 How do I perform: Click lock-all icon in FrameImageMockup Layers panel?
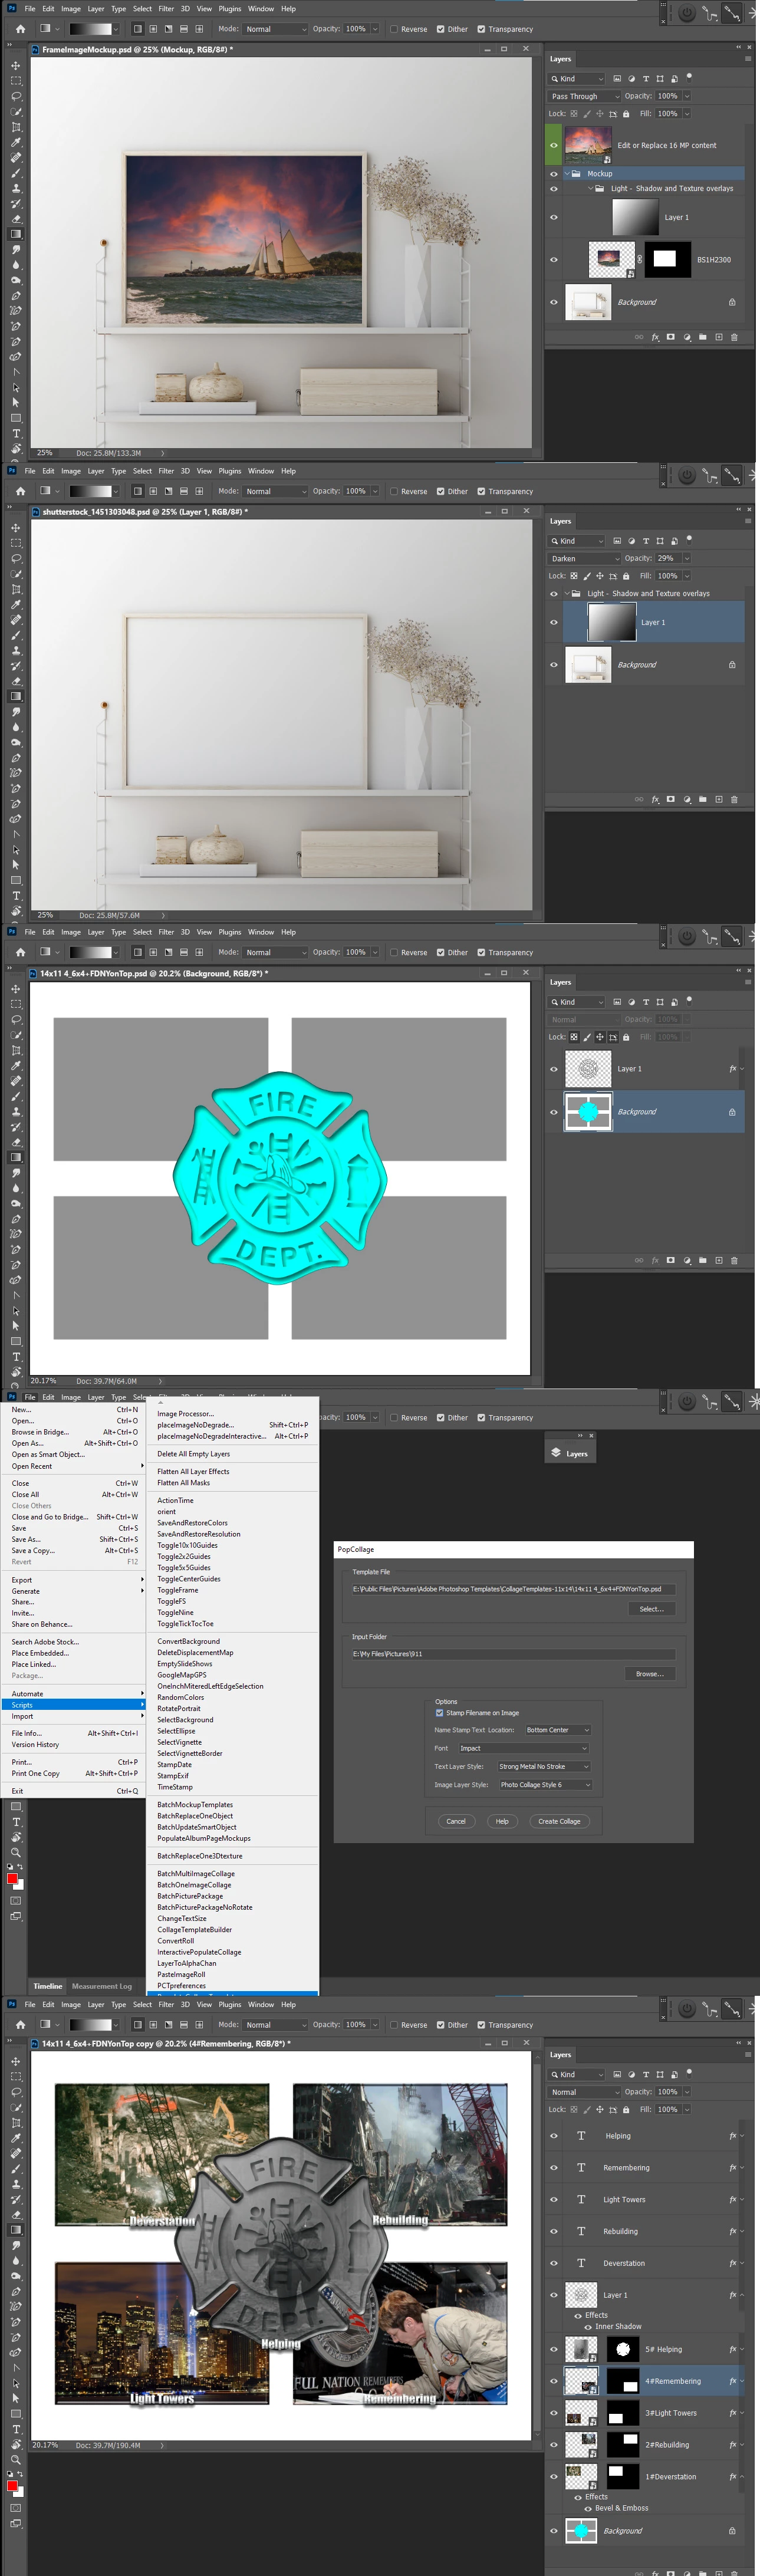point(626,114)
